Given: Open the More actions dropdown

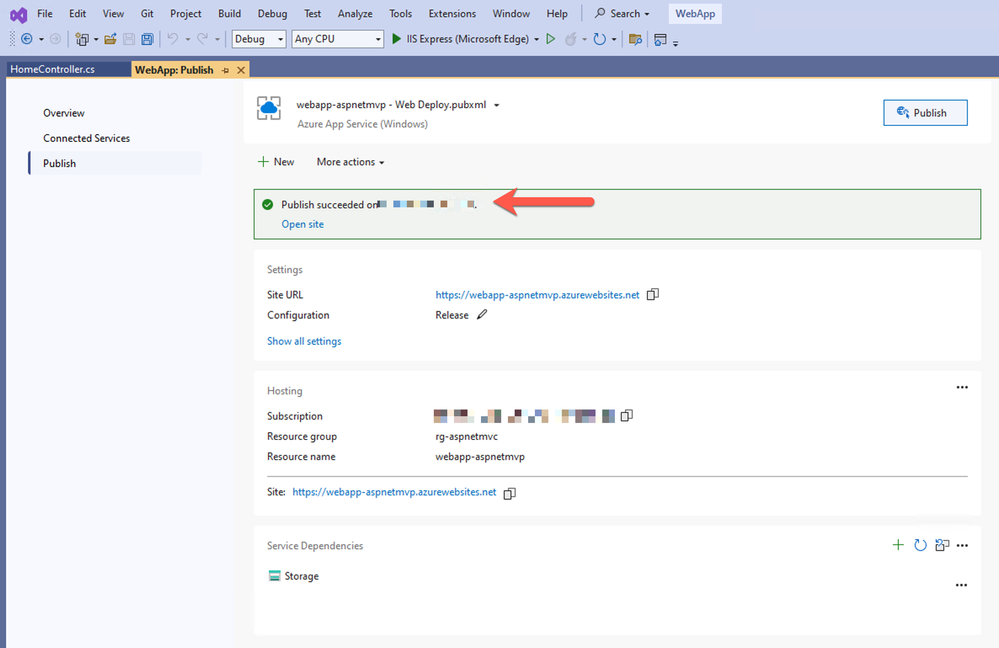Looking at the screenshot, I should 350,162.
